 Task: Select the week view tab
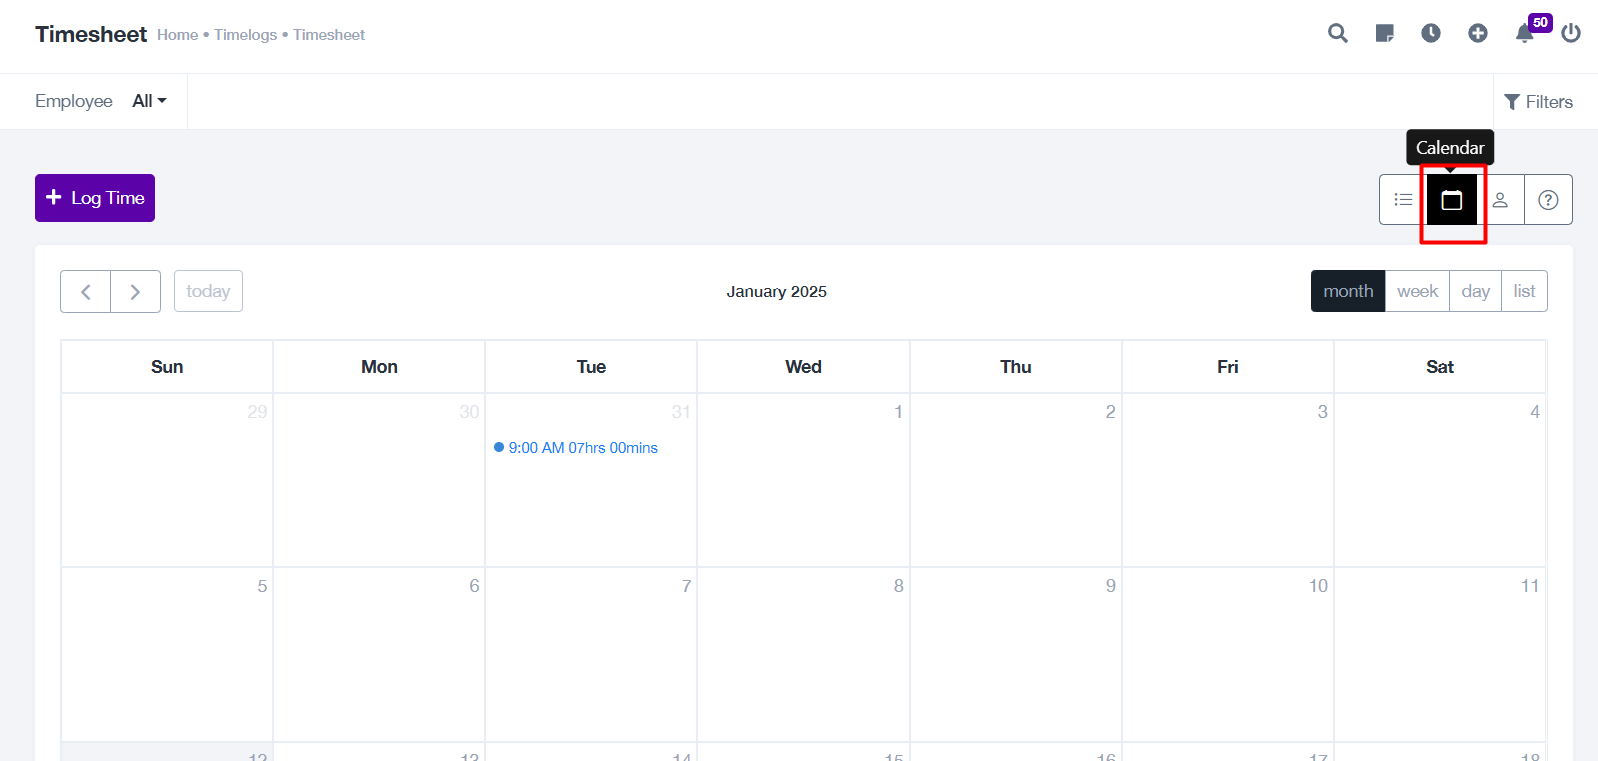click(x=1417, y=291)
